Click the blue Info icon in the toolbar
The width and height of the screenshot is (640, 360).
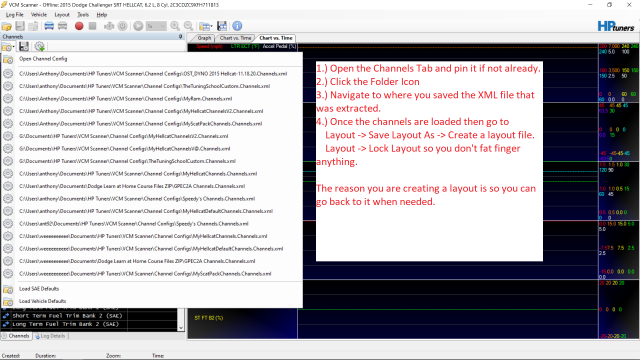click(237, 26)
